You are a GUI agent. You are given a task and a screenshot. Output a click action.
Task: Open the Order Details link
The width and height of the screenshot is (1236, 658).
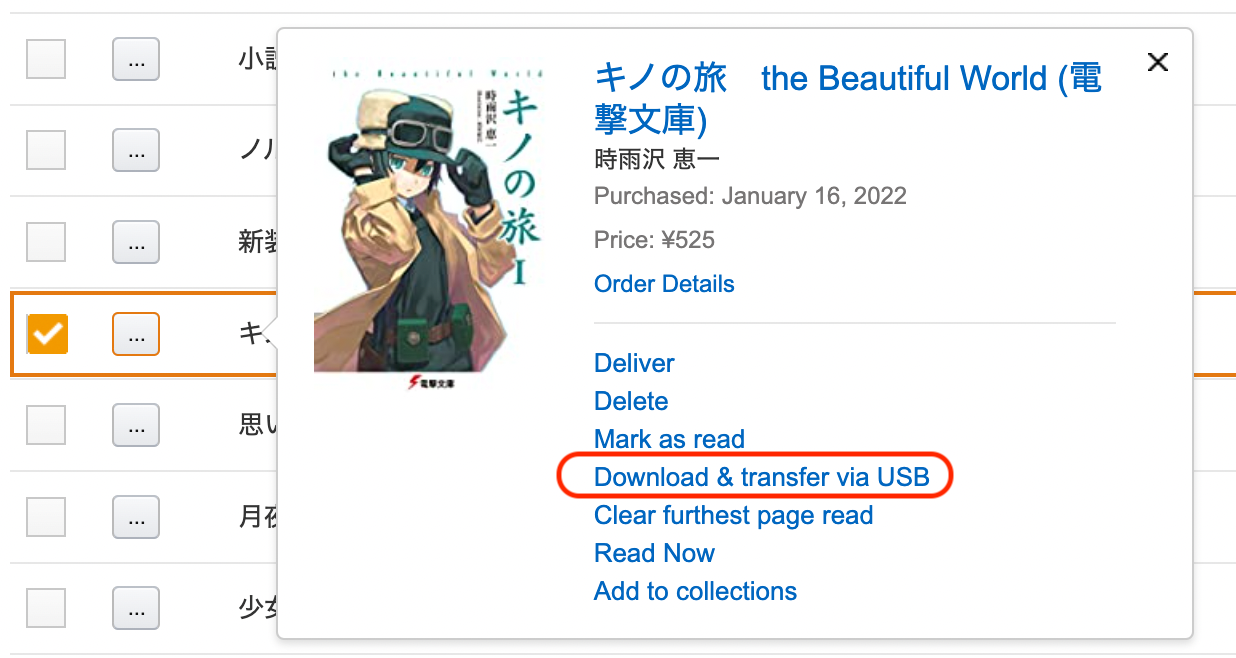(x=664, y=284)
